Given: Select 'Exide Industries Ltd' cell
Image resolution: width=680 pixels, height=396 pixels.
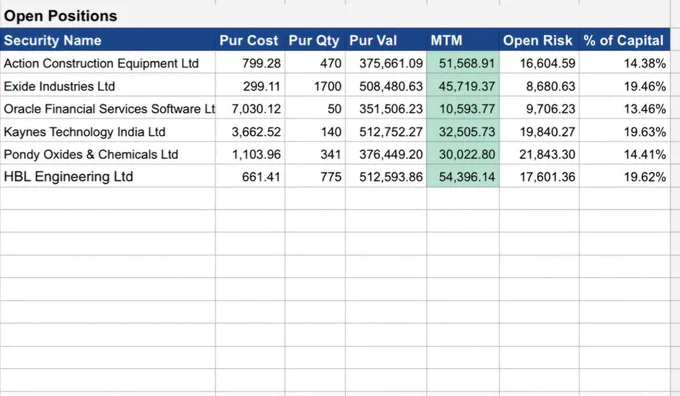Looking at the screenshot, I should pyautogui.click(x=108, y=86).
